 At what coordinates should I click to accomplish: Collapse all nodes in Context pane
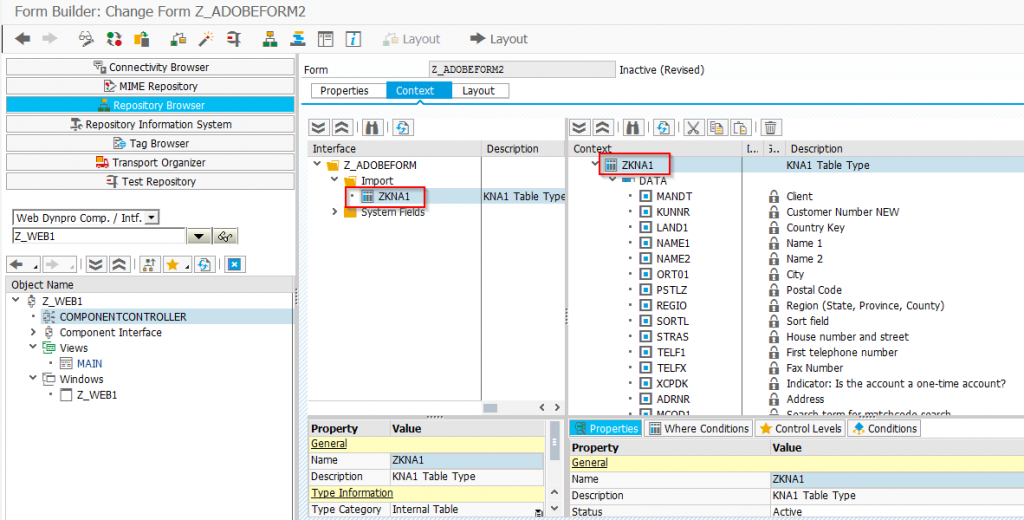click(603, 127)
